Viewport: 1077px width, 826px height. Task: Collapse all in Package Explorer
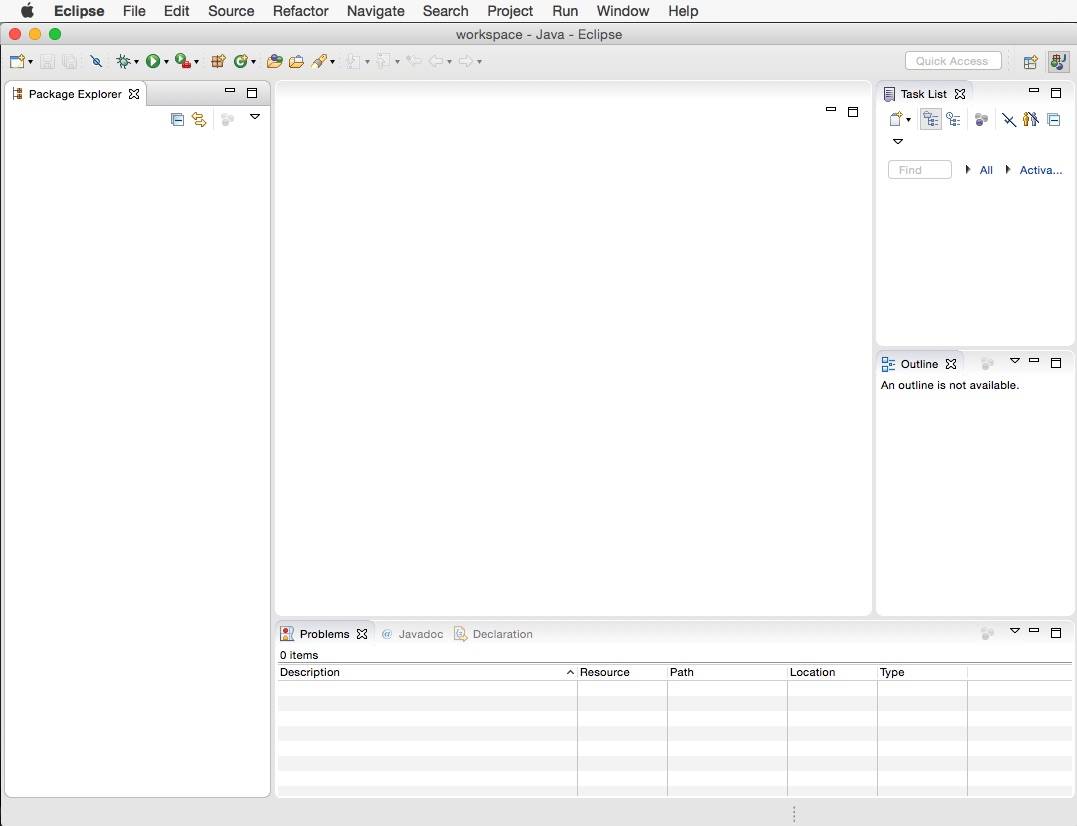tap(177, 120)
